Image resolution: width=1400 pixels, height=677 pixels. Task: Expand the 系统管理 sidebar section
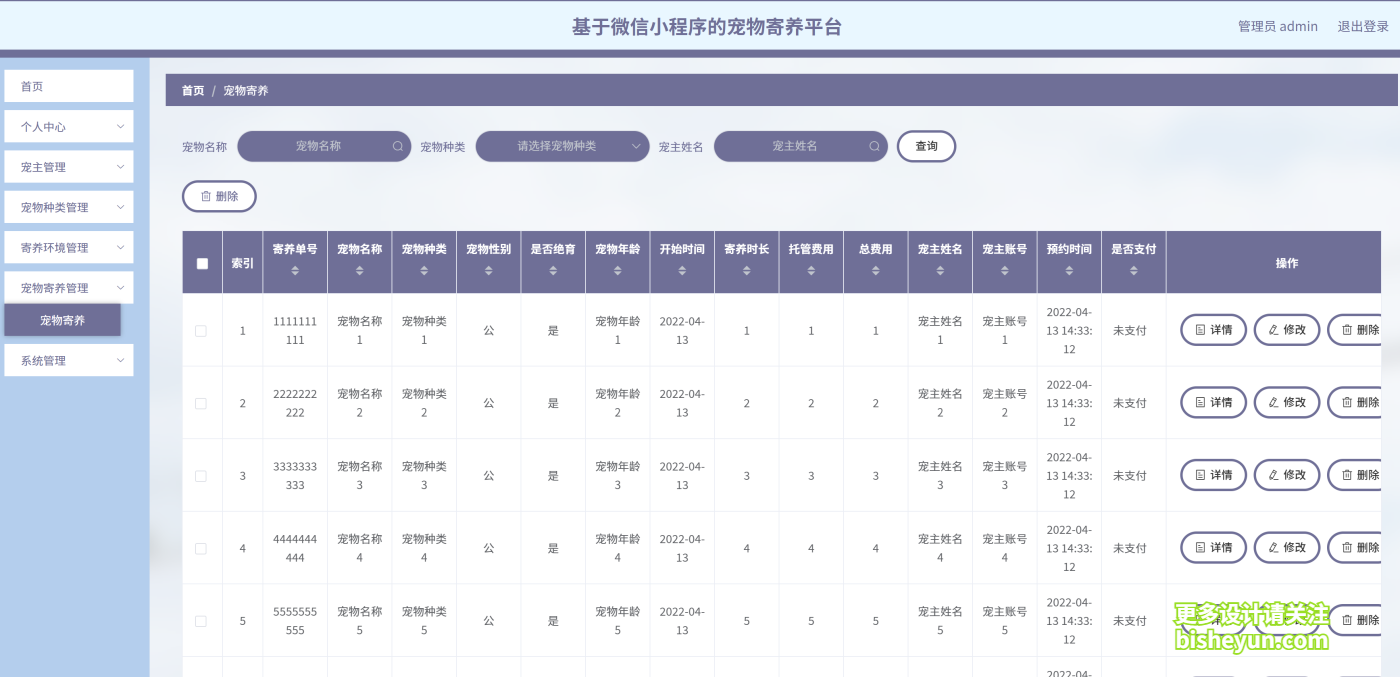pos(68,360)
